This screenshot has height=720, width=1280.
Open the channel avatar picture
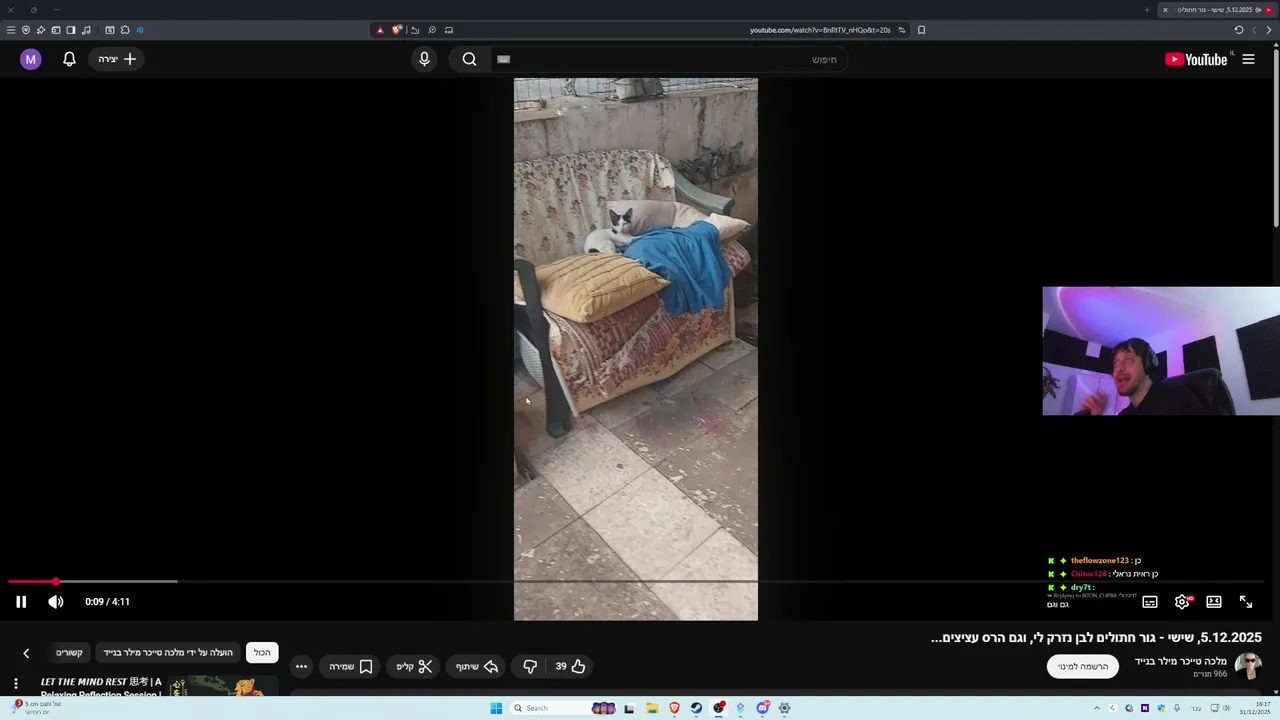pos(1248,666)
